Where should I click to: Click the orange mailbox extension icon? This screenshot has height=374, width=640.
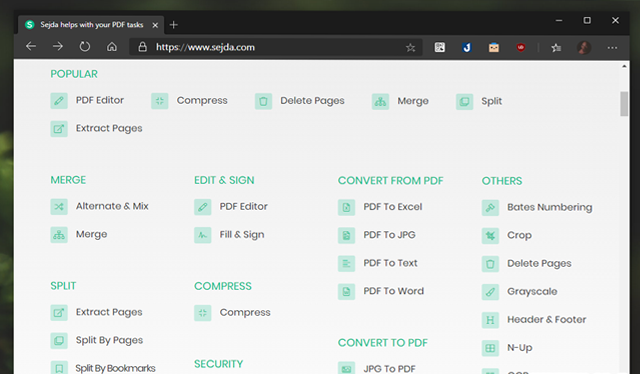pos(494,48)
